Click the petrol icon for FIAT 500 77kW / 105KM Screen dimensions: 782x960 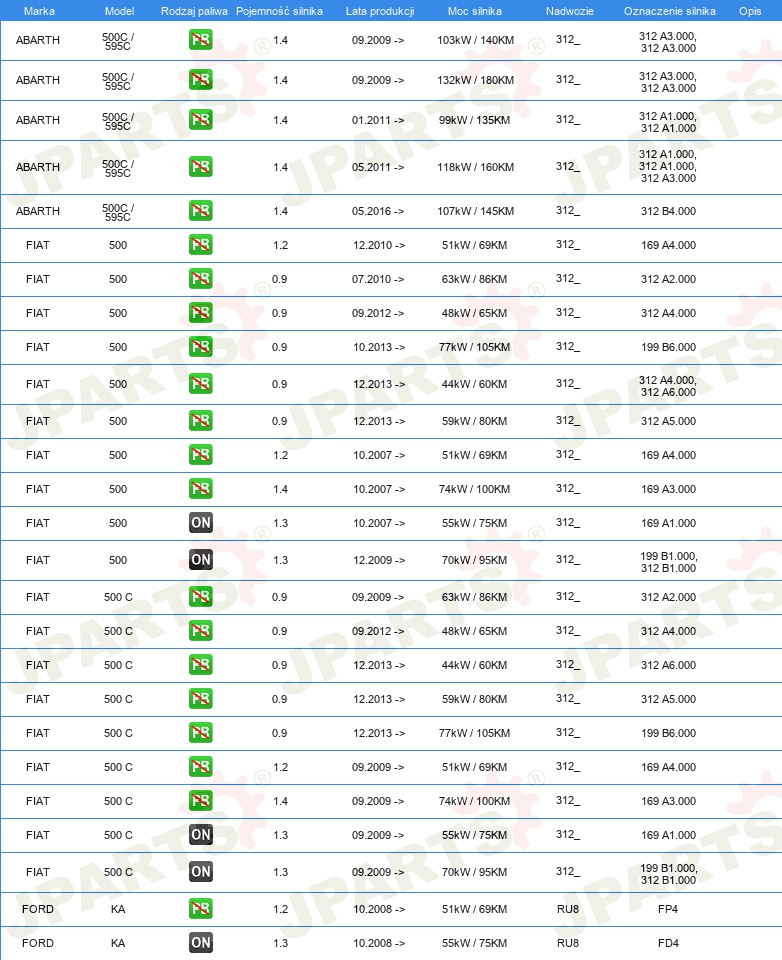201,347
